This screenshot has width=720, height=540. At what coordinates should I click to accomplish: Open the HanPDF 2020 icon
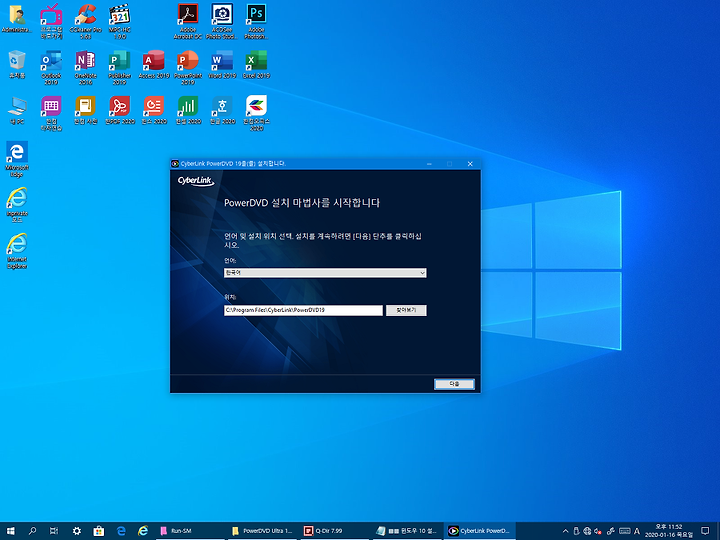click(120, 110)
